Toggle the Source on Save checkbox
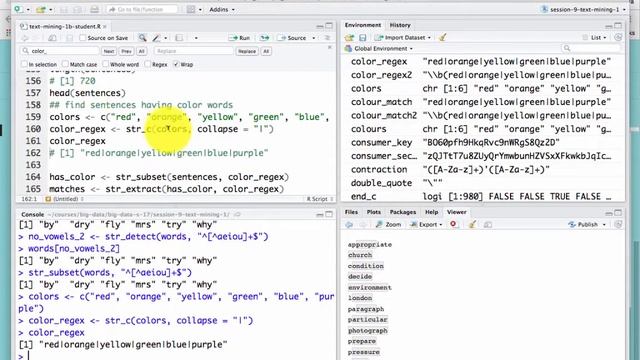 click(x=83, y=38)
